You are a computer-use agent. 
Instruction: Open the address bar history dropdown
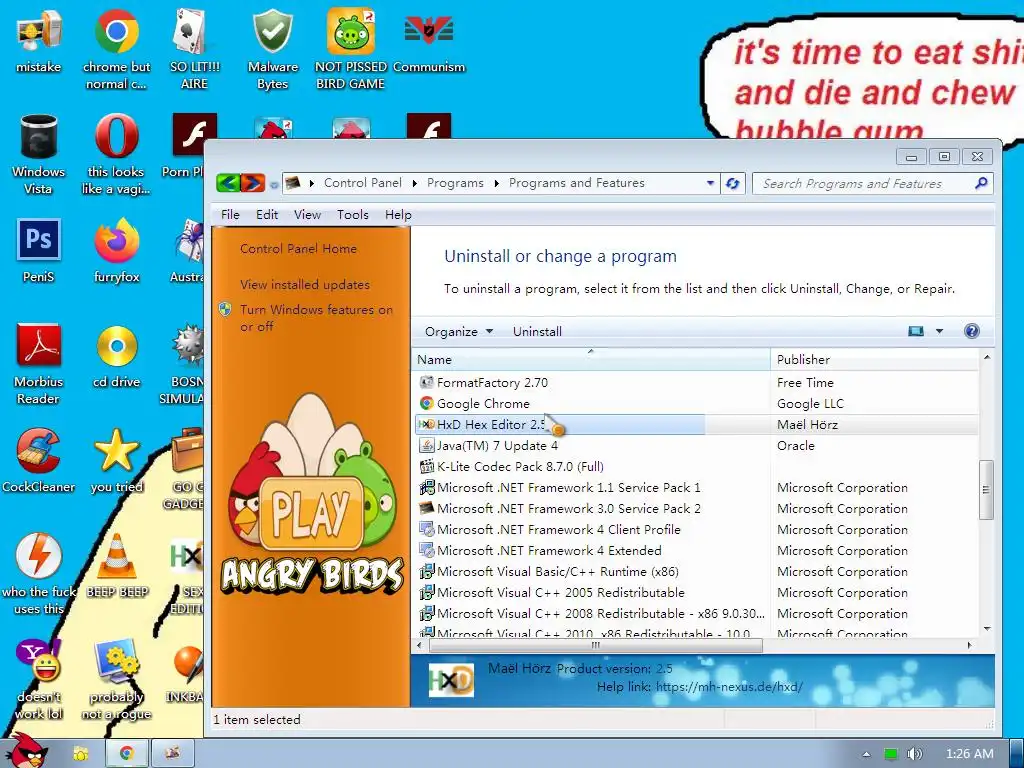point(710,184)
